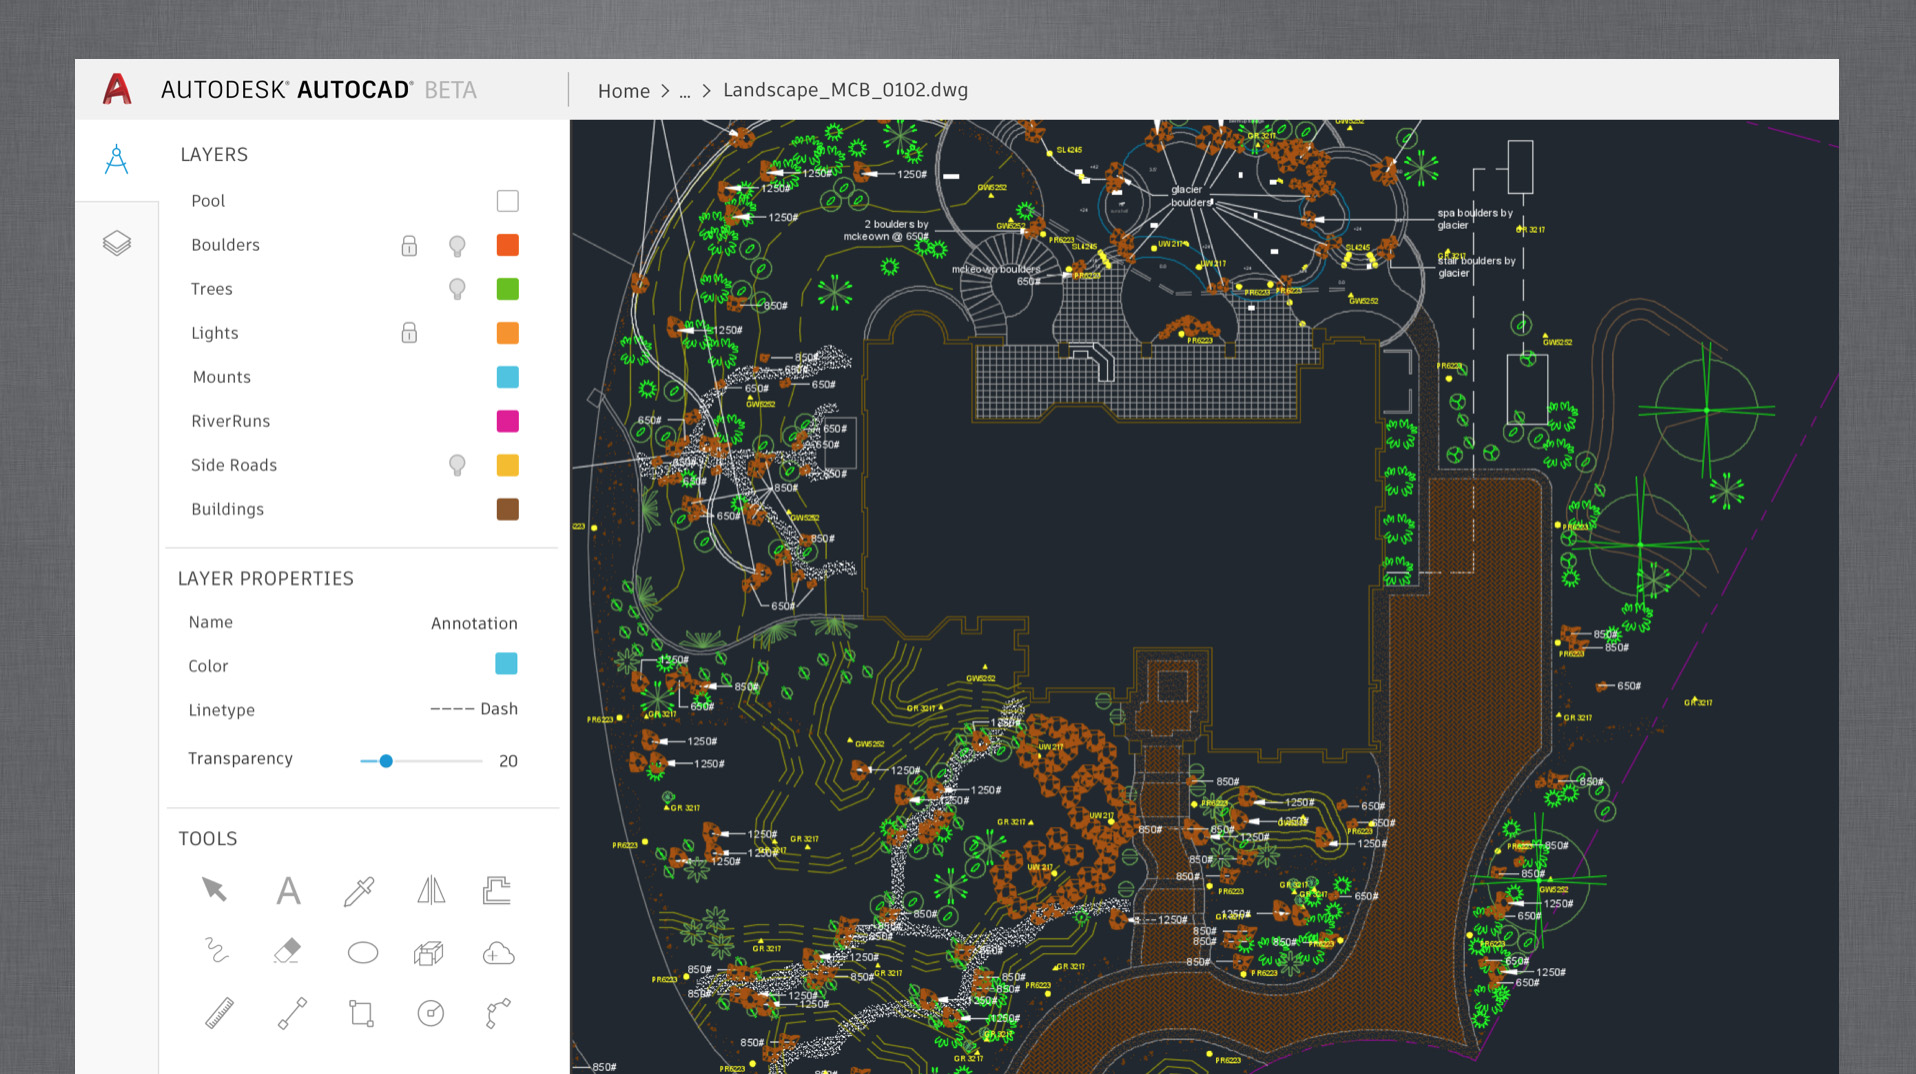Toggle Side Roads layer visibility bulb
Viewport: 1916px width, 1074px height.
[x=457, y=465]
